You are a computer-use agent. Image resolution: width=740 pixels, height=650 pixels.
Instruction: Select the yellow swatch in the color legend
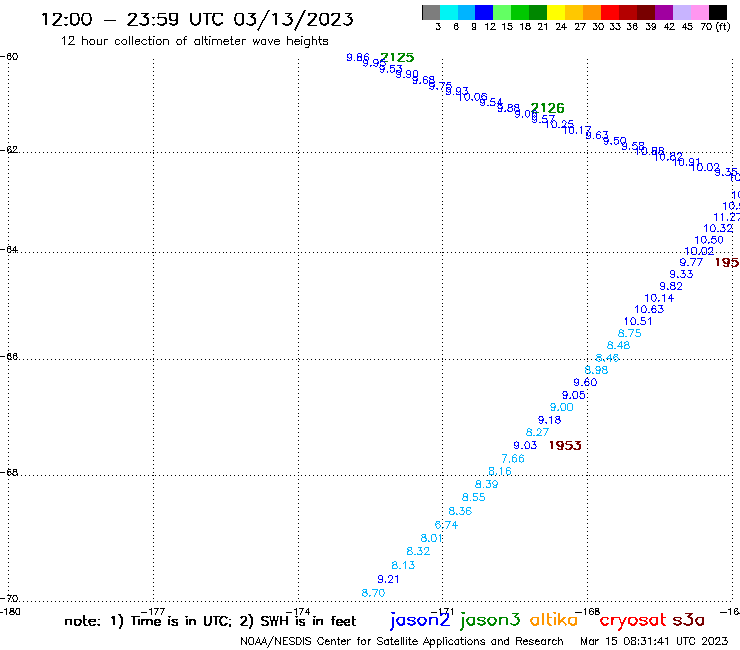(x=555, y=12)
